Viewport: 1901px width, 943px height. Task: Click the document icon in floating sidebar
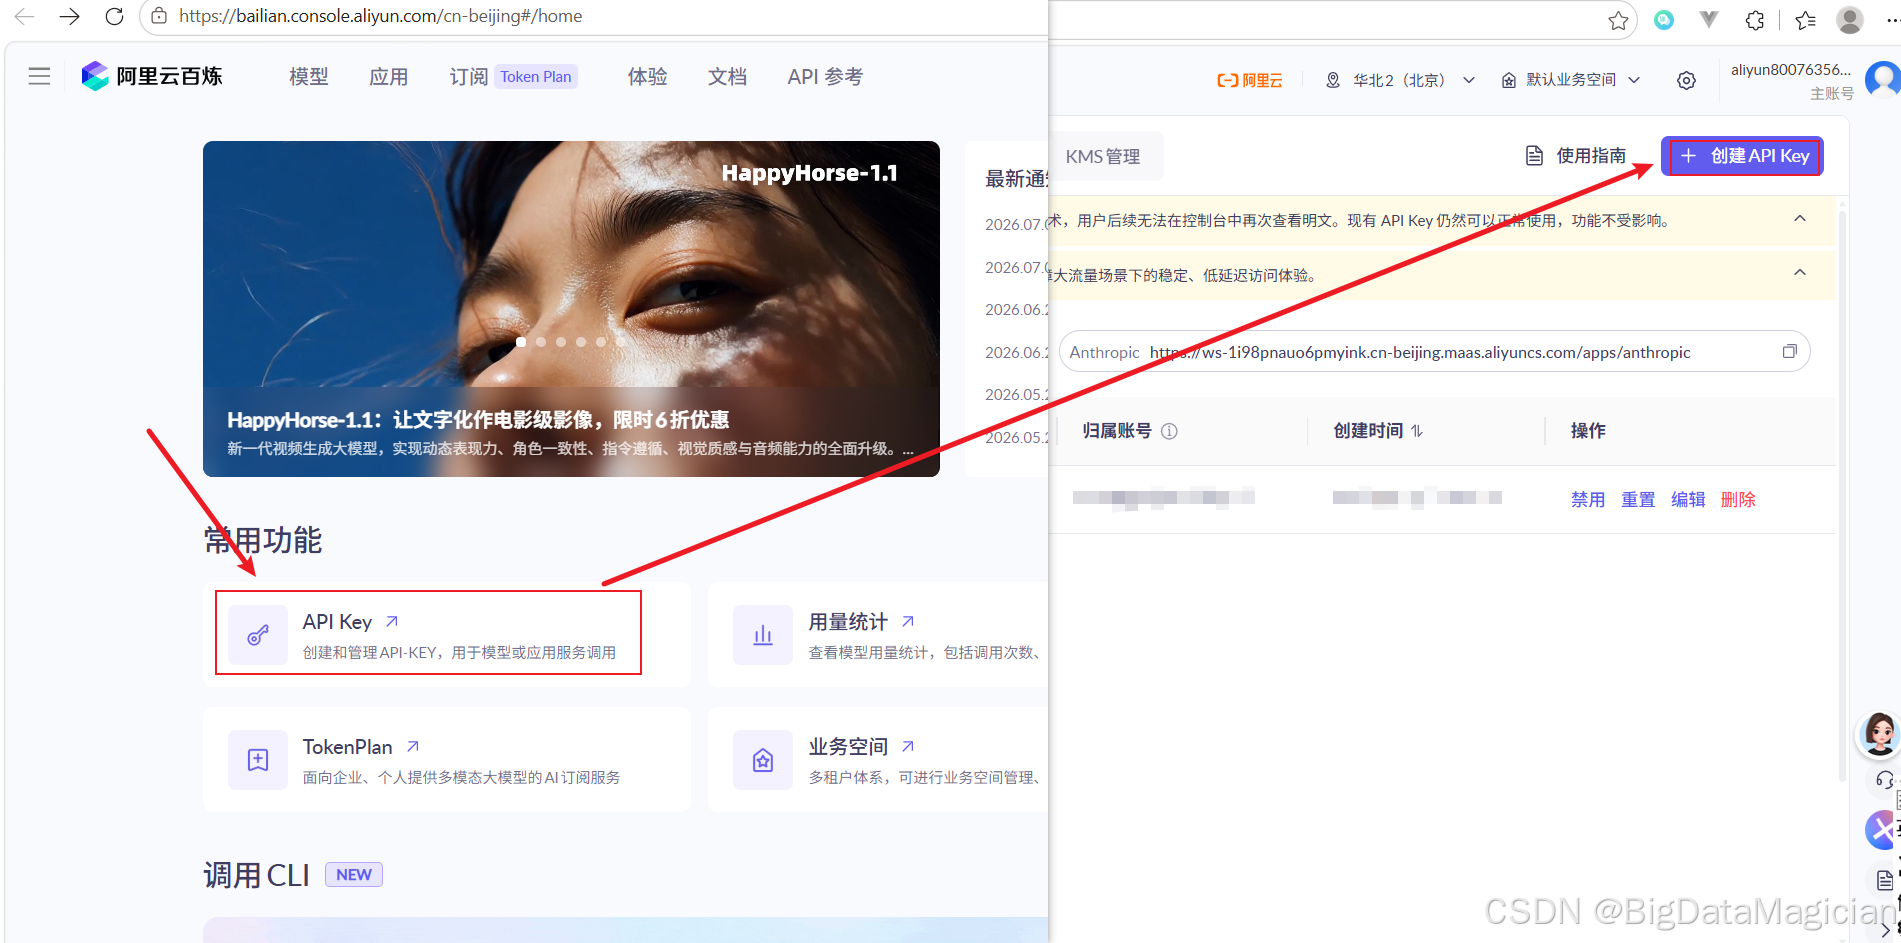[x=1885, y=880]
